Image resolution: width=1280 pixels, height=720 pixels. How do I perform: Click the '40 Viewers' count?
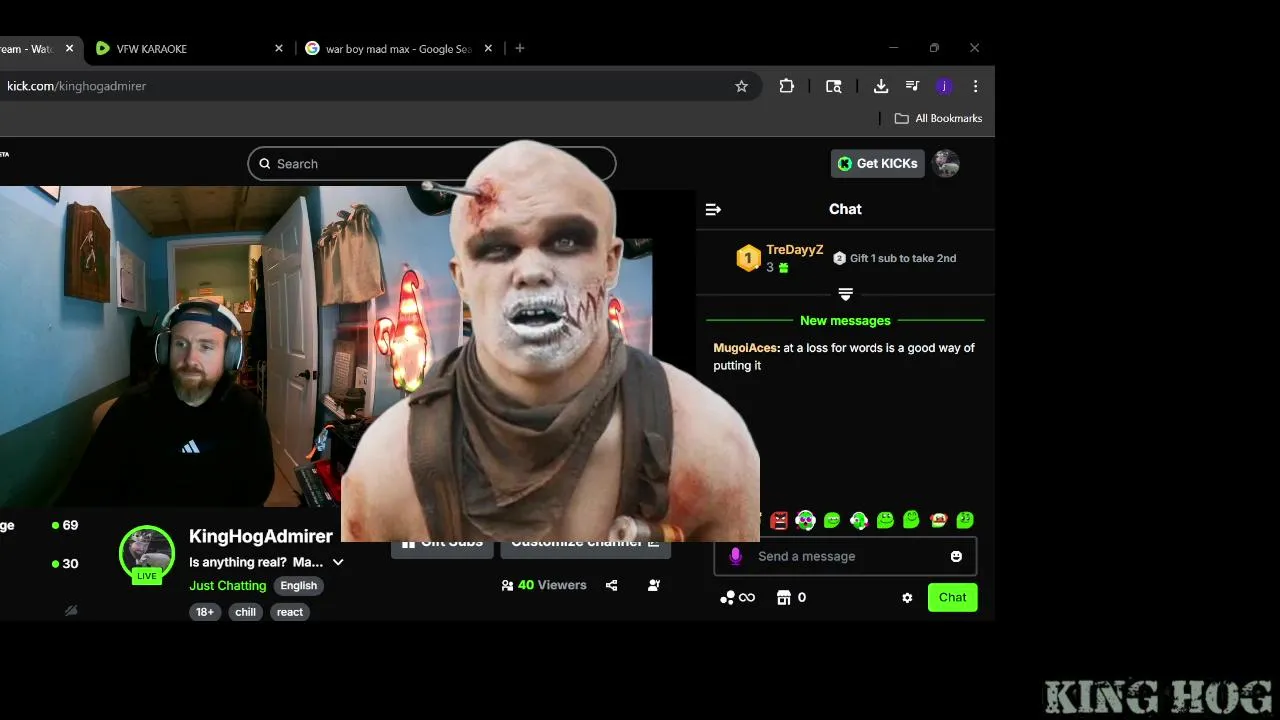(552, 585)
